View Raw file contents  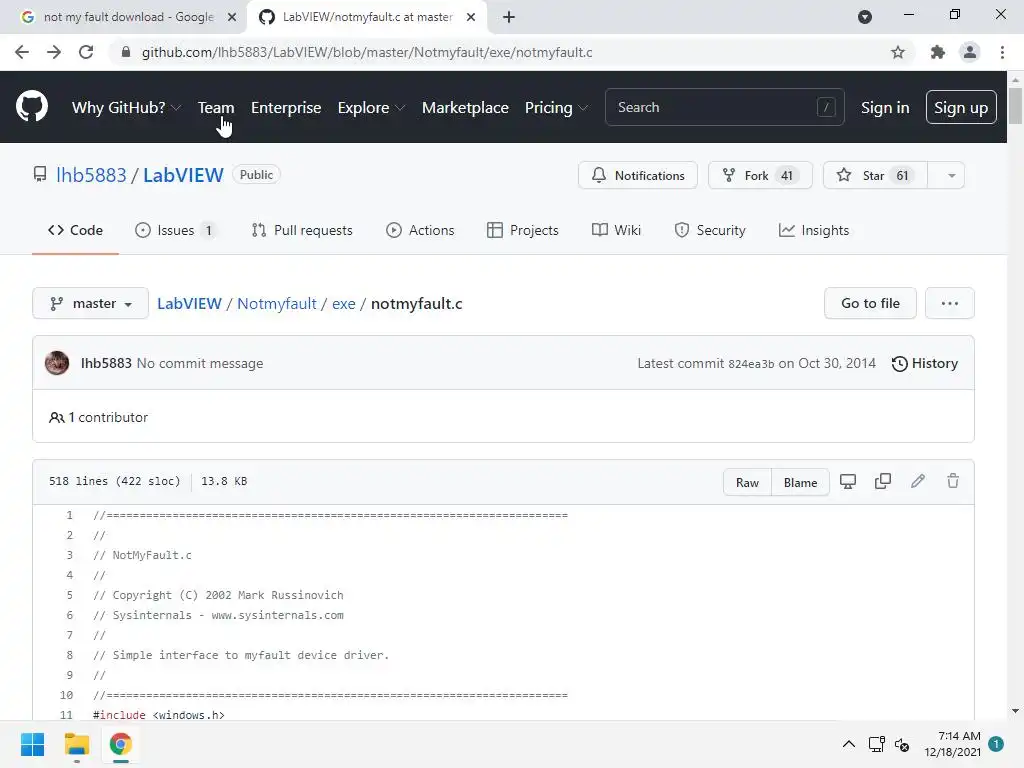coord(747,483)
